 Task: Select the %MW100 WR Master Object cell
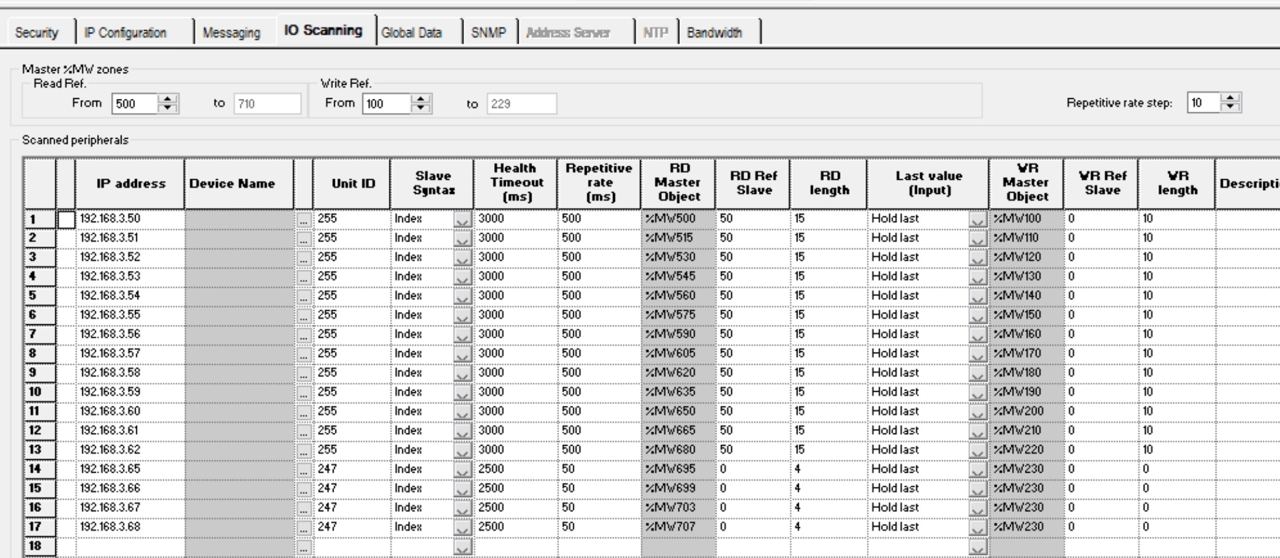click(x=1026, y=219)
